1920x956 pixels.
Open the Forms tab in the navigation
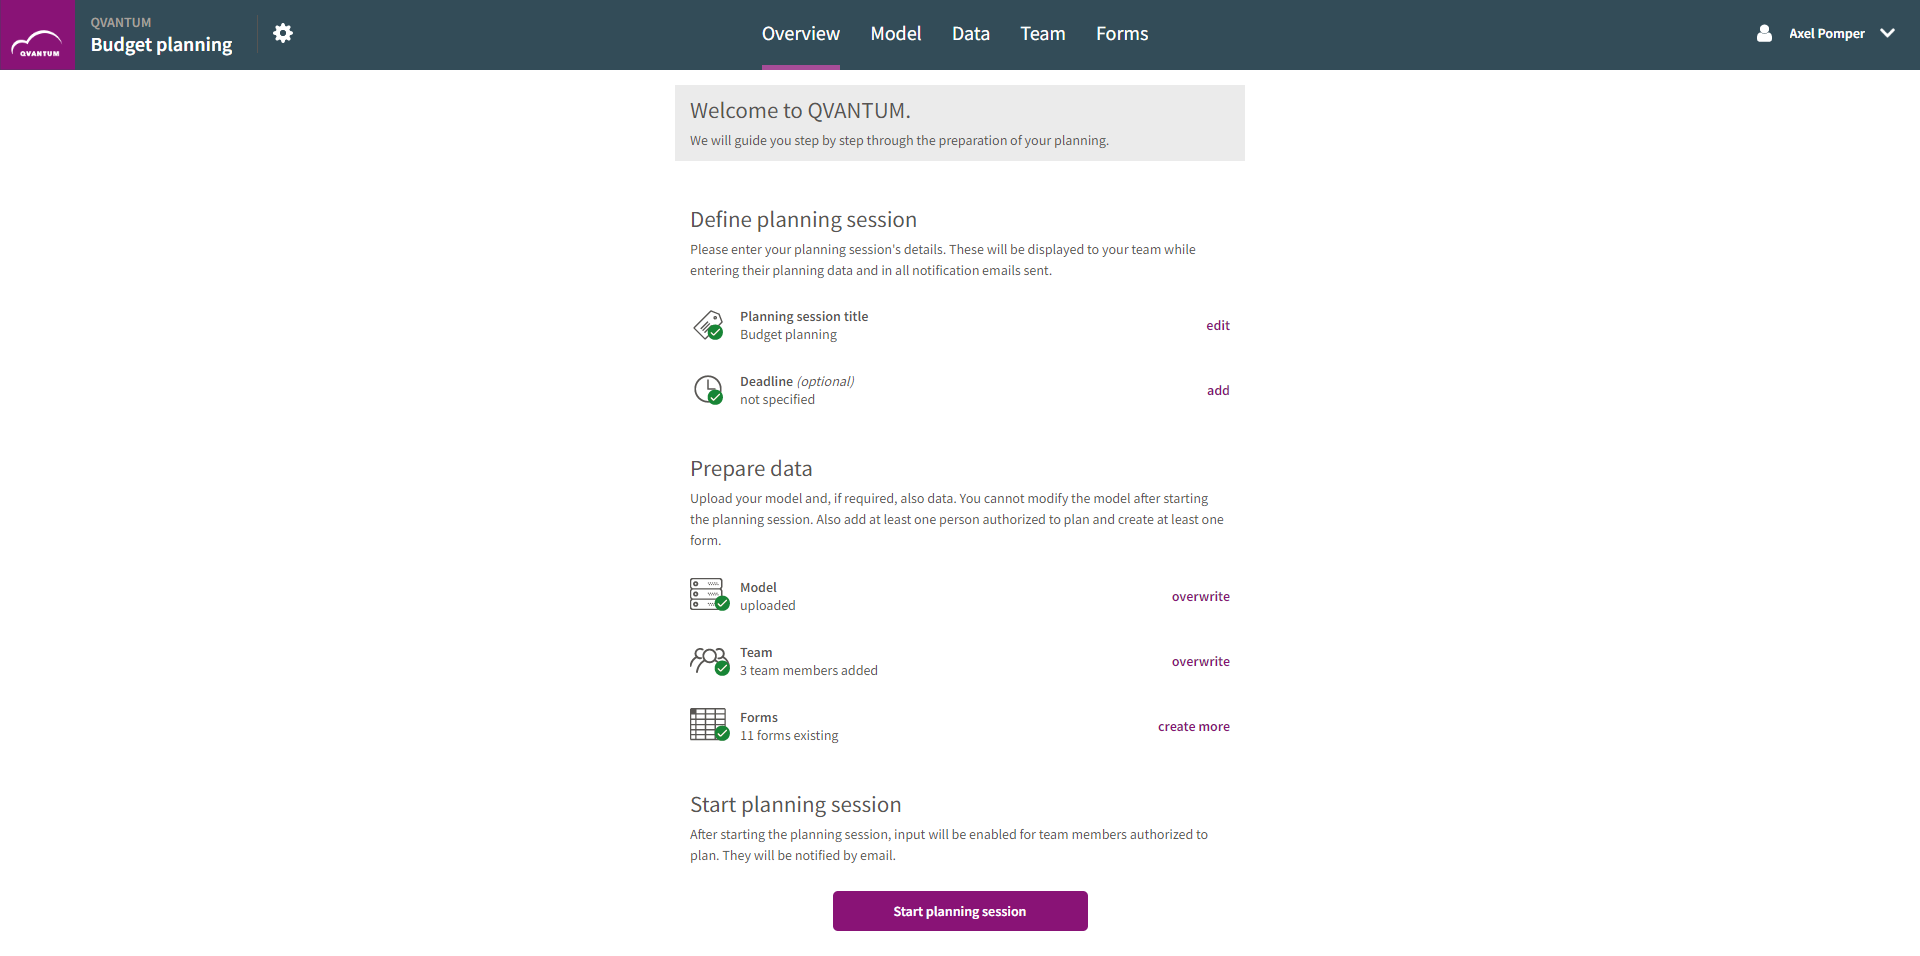click(x=1121, y=33)
